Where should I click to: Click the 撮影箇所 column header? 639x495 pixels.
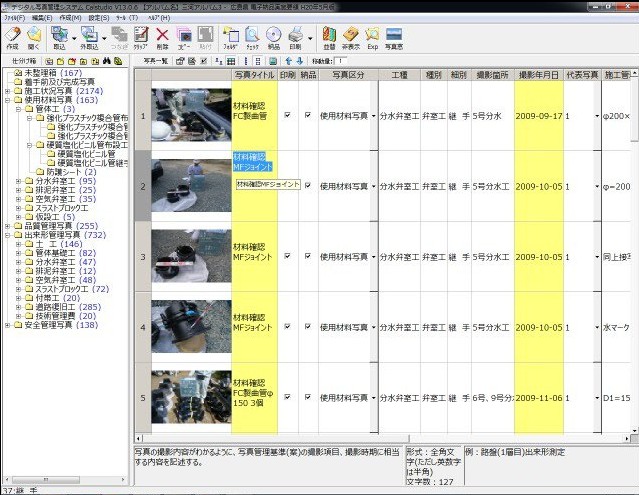(492, 75)
